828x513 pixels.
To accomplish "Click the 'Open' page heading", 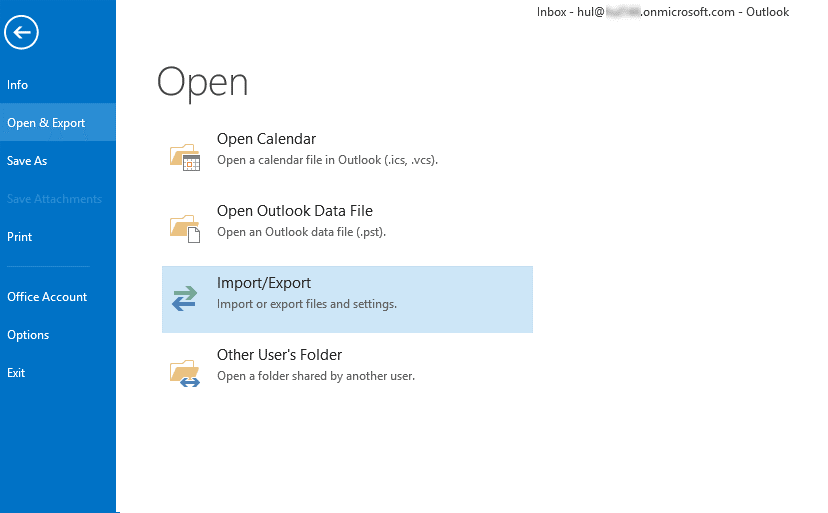I will click(202, 82).
